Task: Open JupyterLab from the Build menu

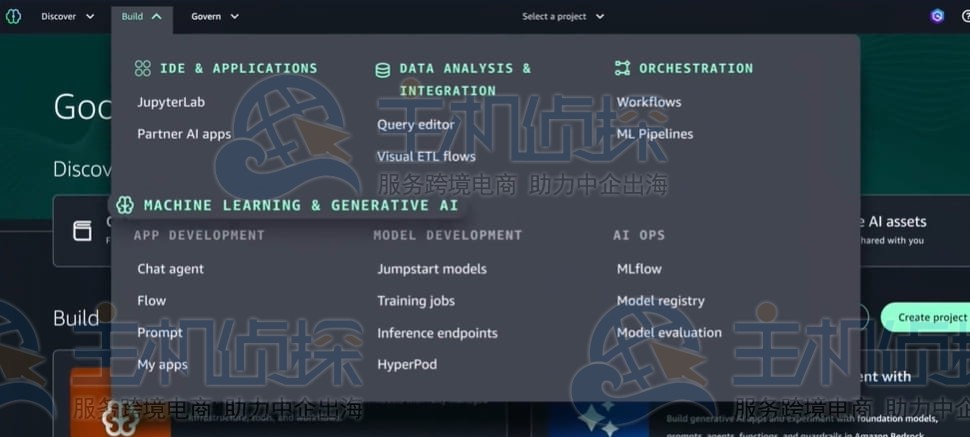Action: 171,102
